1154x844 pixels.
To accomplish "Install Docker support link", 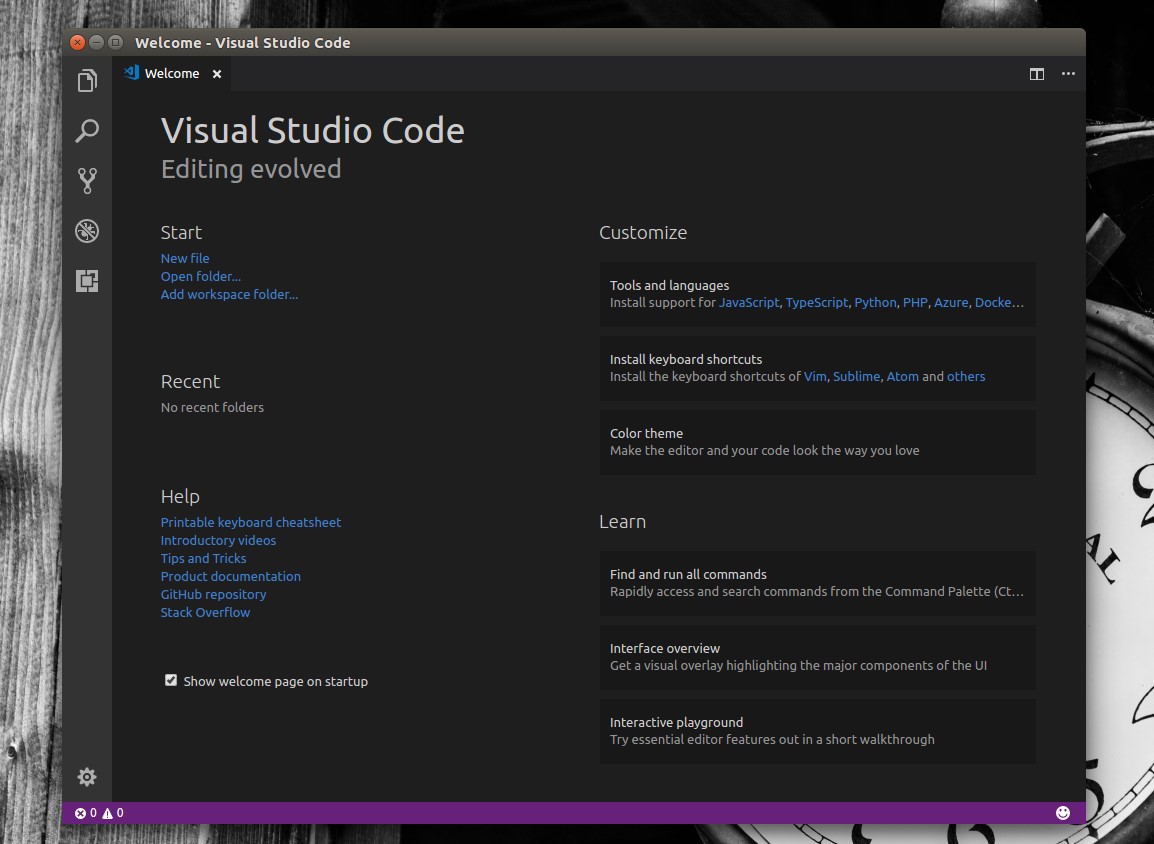I will coord(999,302).
